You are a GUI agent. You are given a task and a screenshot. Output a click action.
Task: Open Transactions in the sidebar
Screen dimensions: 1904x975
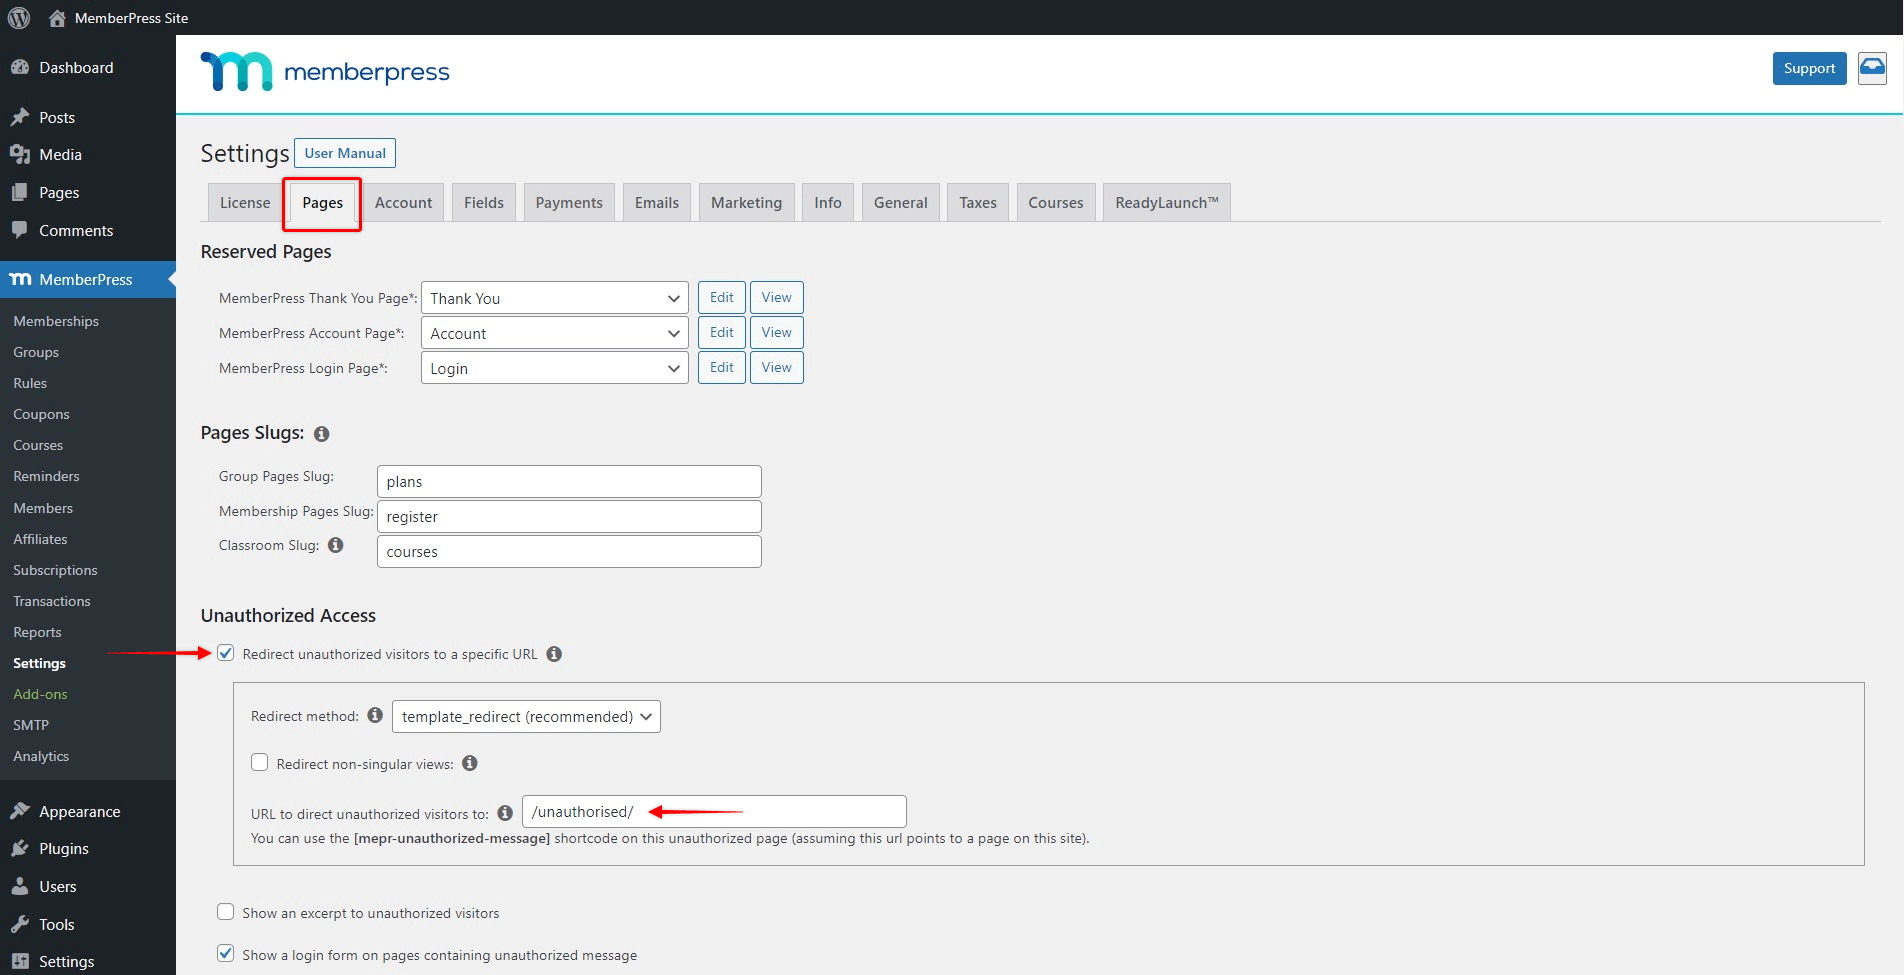[x=52, y=601]
